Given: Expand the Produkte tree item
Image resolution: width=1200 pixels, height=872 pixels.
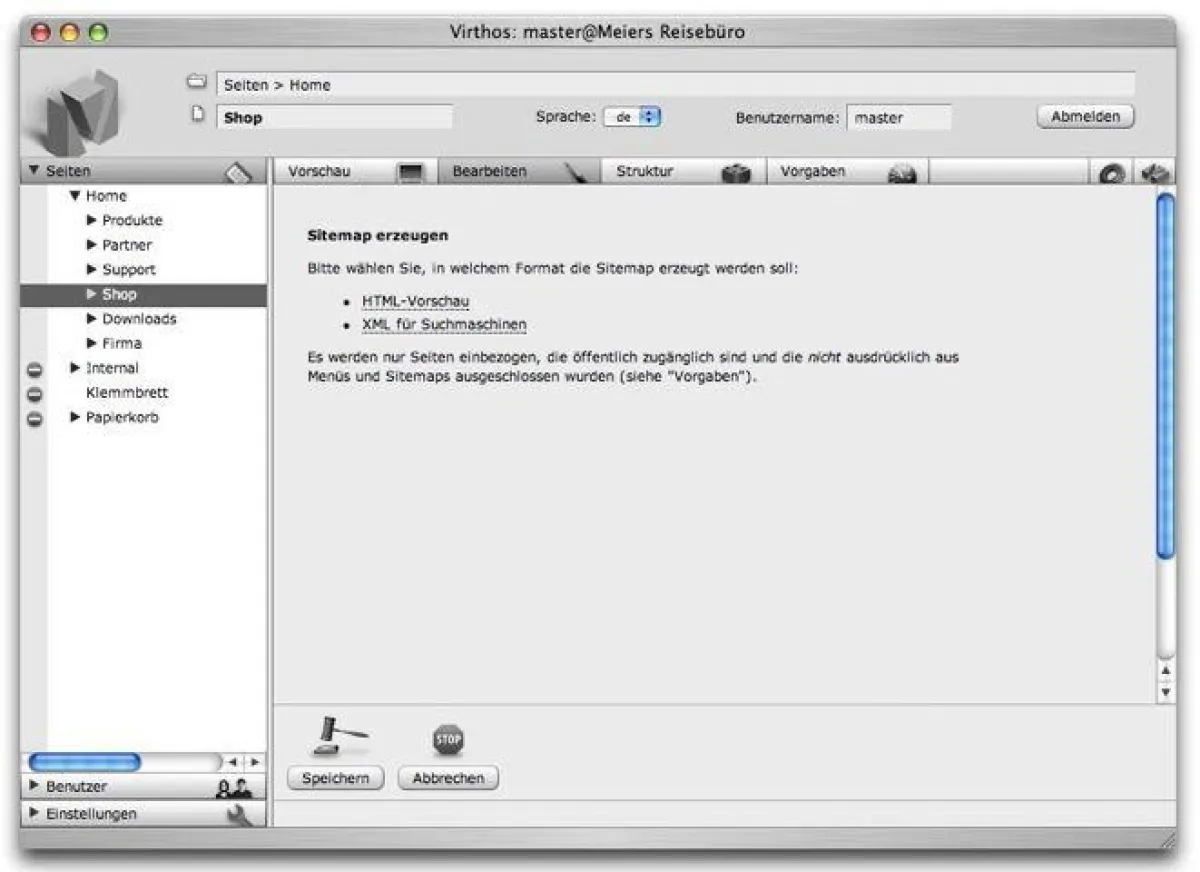Looking at the screenshot, I should 91,220.
